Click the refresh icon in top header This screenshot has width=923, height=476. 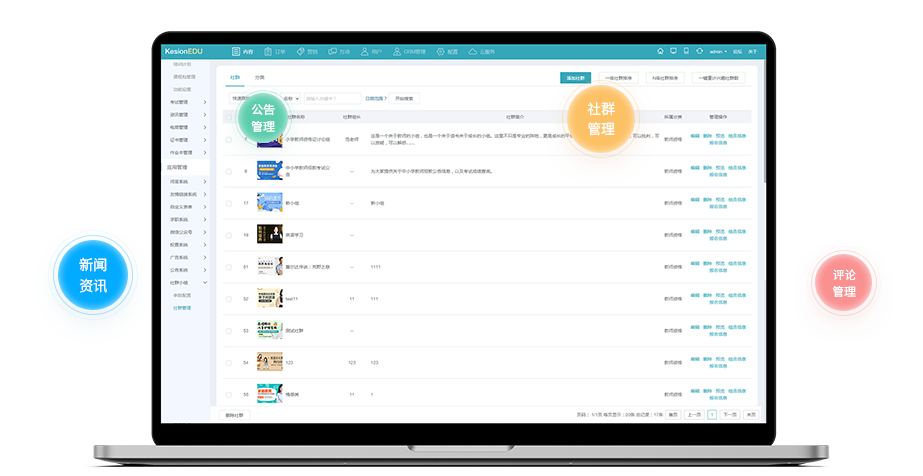pos(699,51)
